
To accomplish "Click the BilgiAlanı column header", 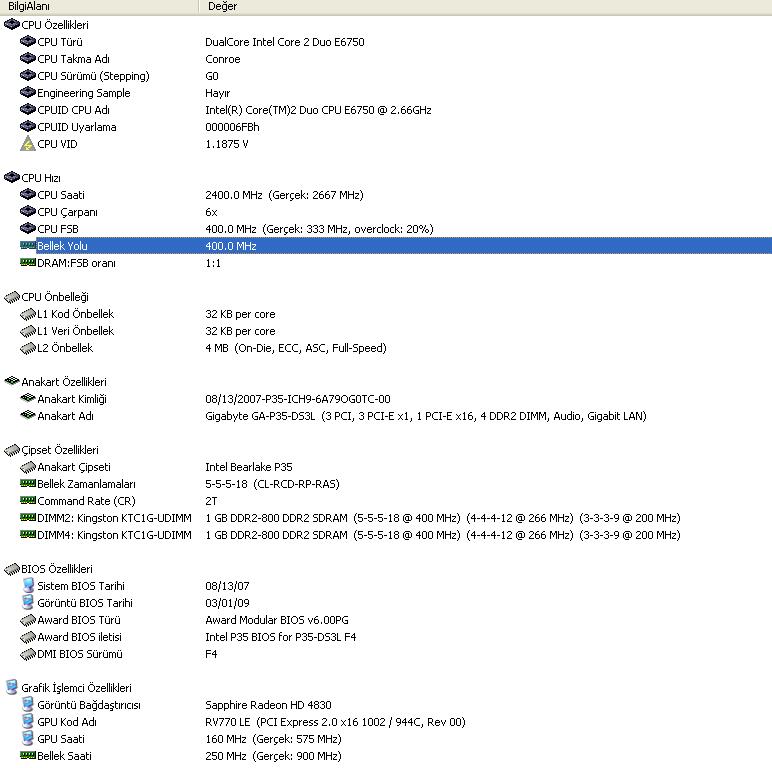I will coord(99,6).
